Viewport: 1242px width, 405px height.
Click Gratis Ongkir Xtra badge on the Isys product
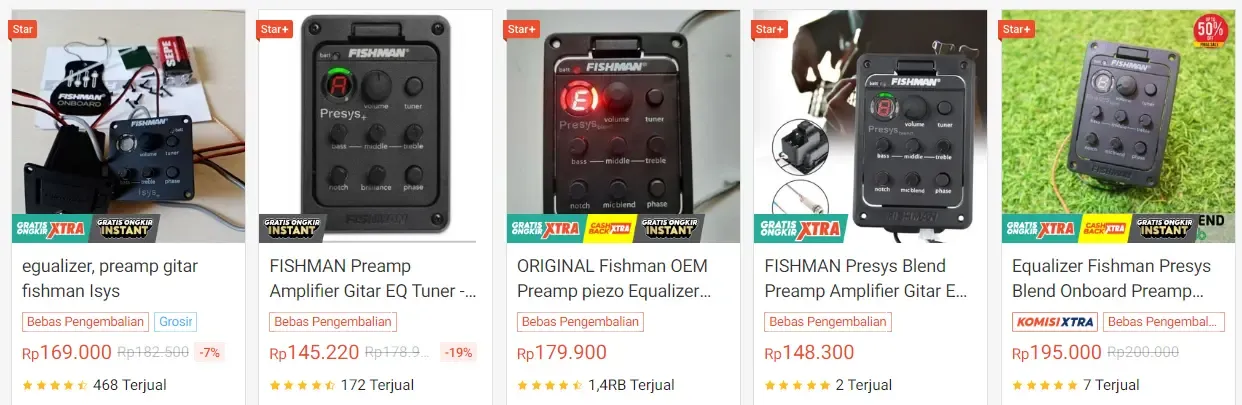coord(50,228)
